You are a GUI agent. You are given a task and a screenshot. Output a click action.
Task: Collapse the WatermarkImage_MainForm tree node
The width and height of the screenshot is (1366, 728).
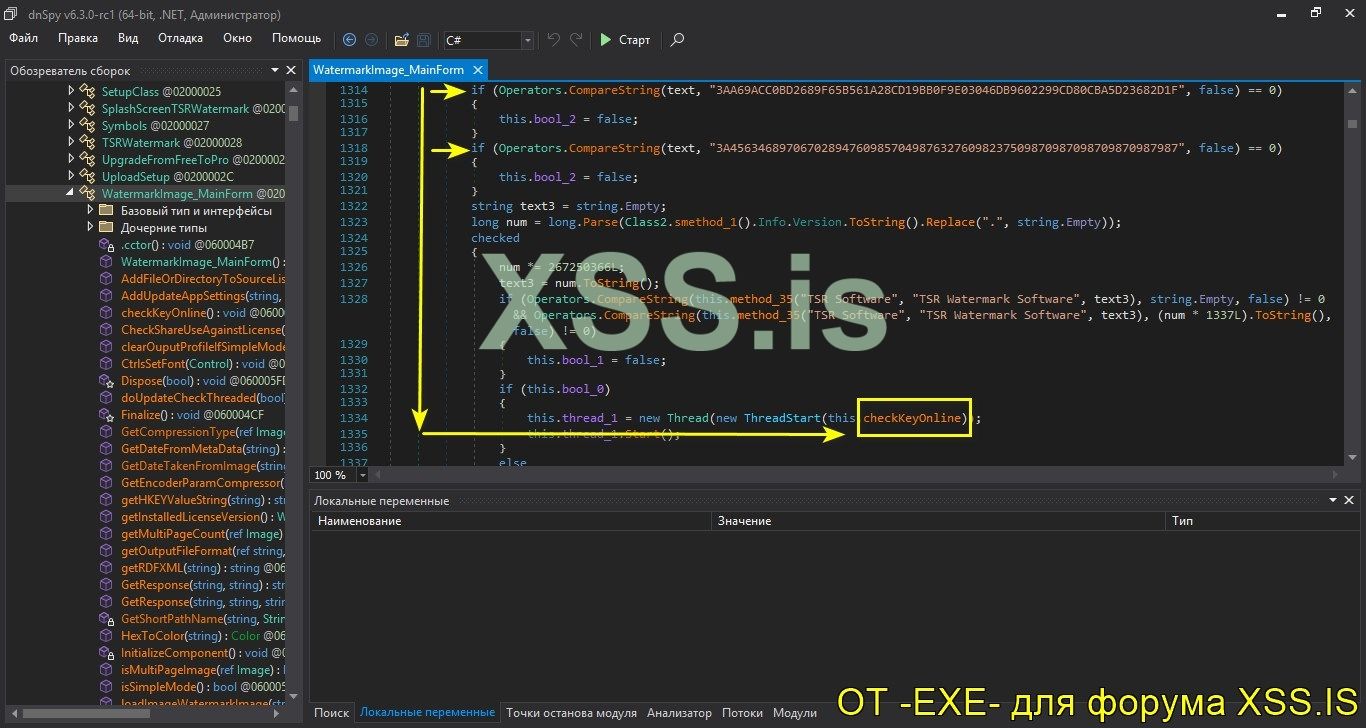pos(71,193)
